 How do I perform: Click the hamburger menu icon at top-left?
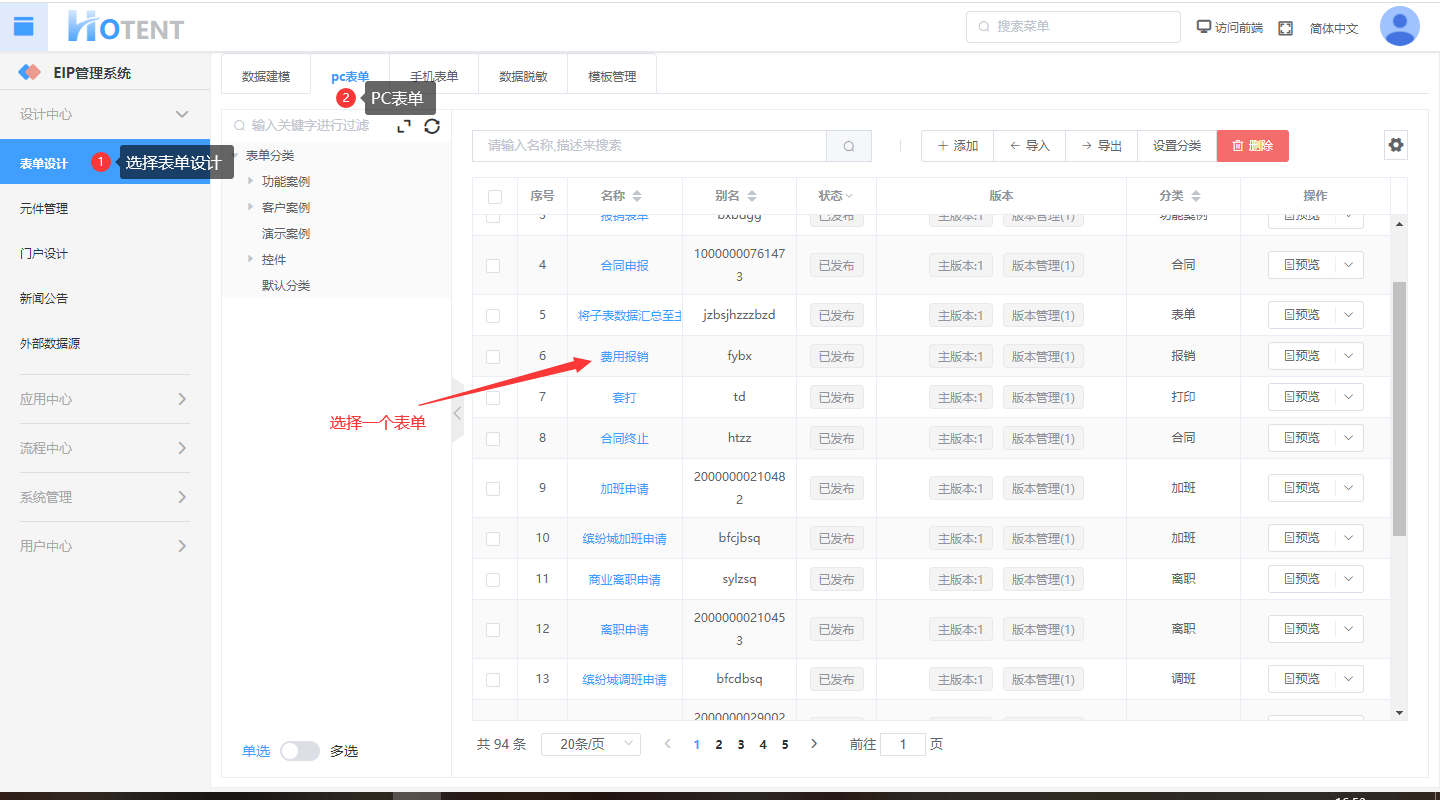pyautogui.click(x=23, y=27)
